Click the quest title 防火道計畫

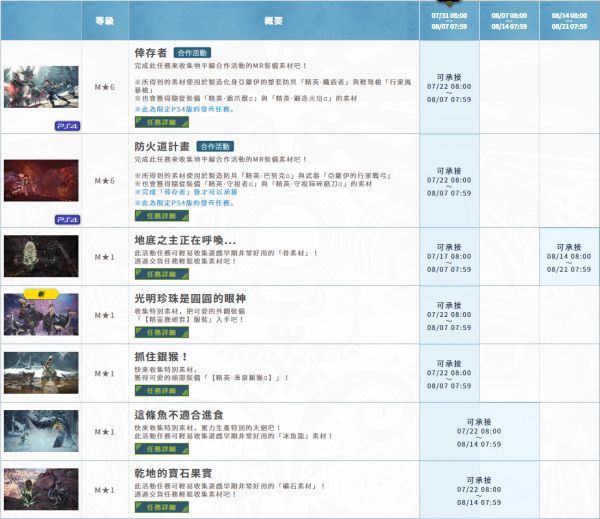(x=162, y=147)
